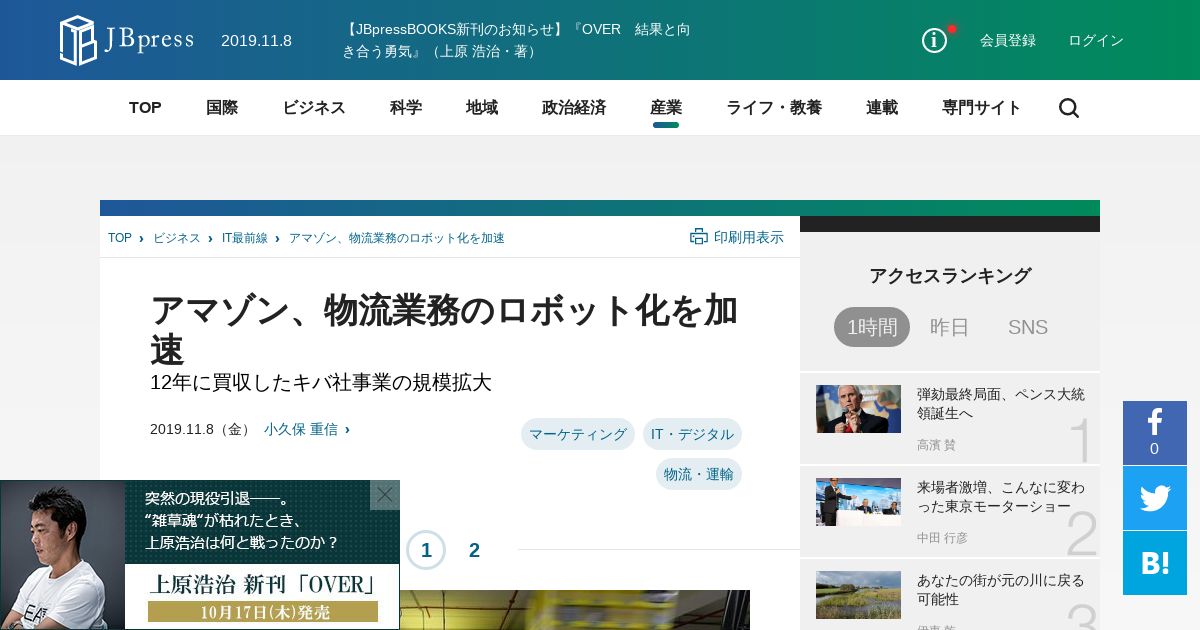Open the 国際 navigation item
Image resolution: width=1200 pixels, height=630 pixels.
pos(222,108)
